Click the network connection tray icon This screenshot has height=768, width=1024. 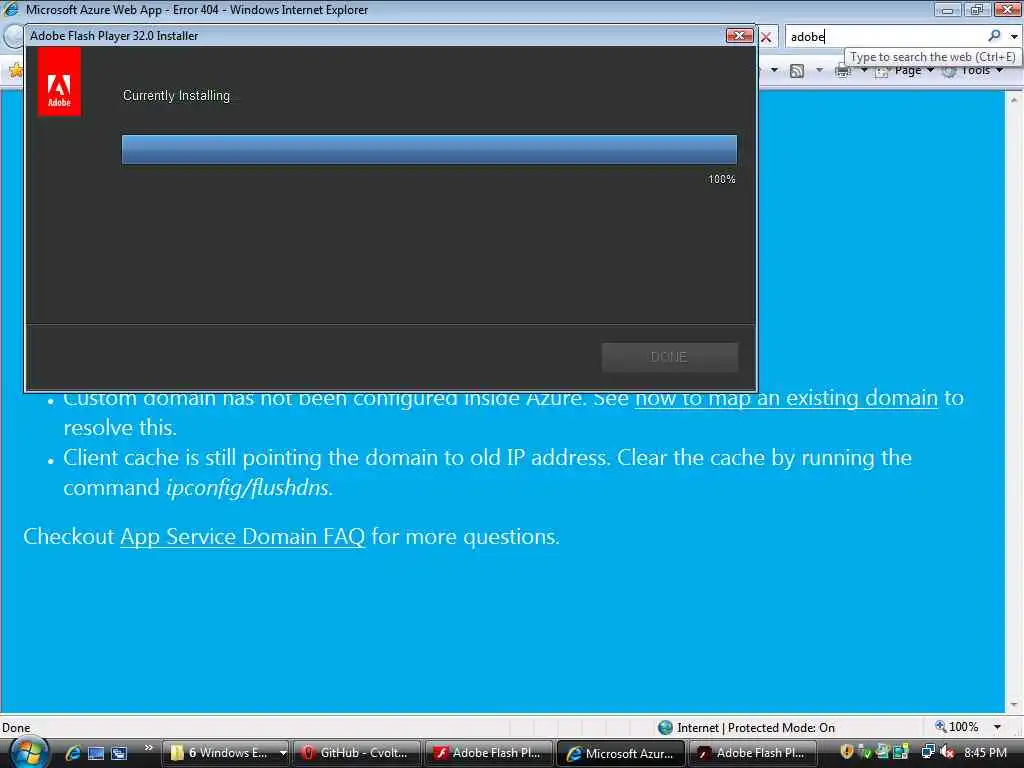tap(928, 752)
